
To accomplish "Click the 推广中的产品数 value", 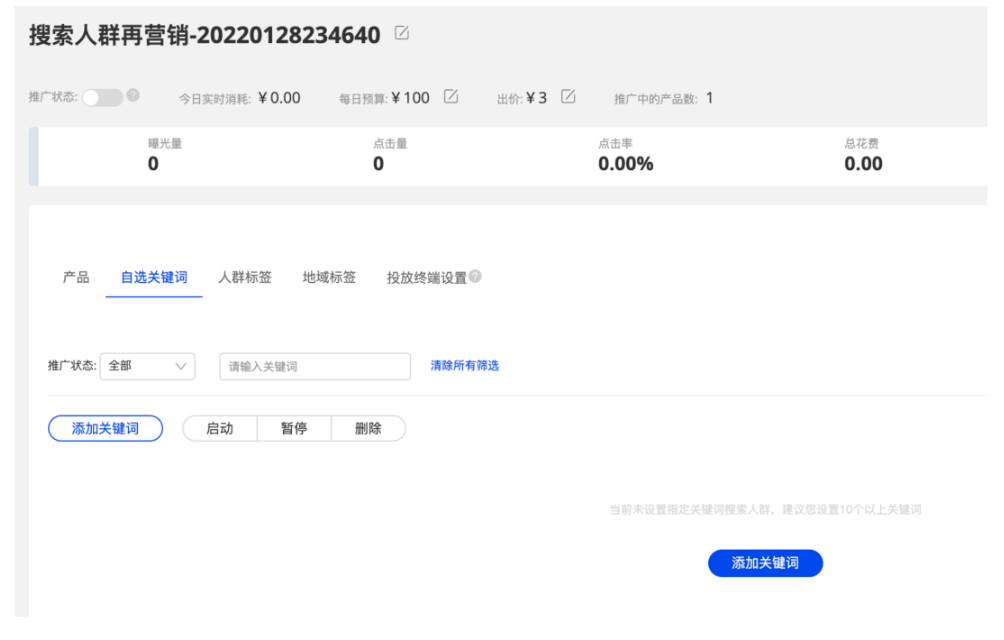I will pos(709,98).
